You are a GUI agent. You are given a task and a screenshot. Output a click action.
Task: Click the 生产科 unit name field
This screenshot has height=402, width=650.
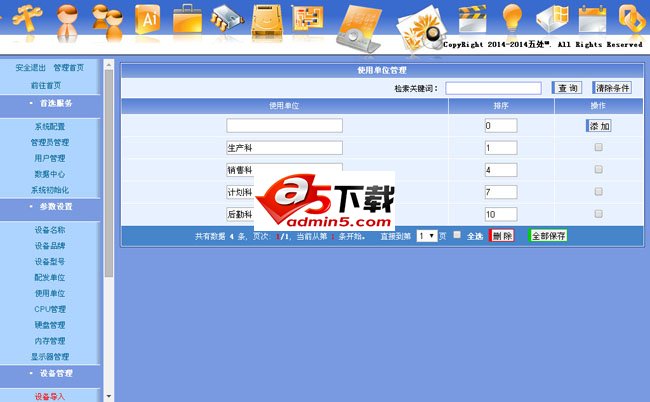click(x=284, y=148)
